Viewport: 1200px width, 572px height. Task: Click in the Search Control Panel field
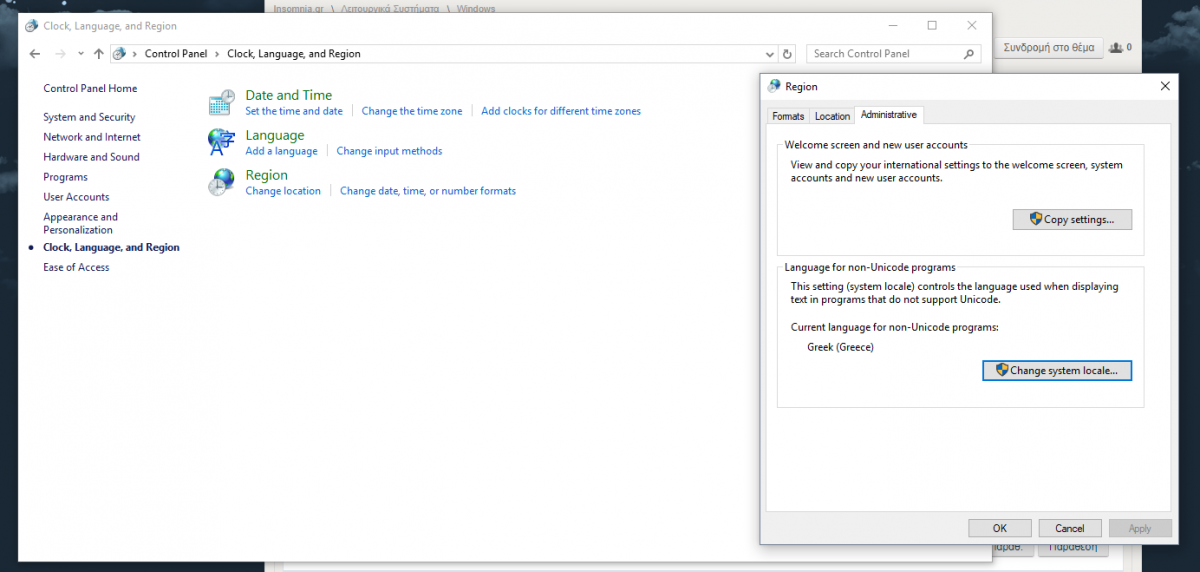pyautogui.click(x=885, y=54)
